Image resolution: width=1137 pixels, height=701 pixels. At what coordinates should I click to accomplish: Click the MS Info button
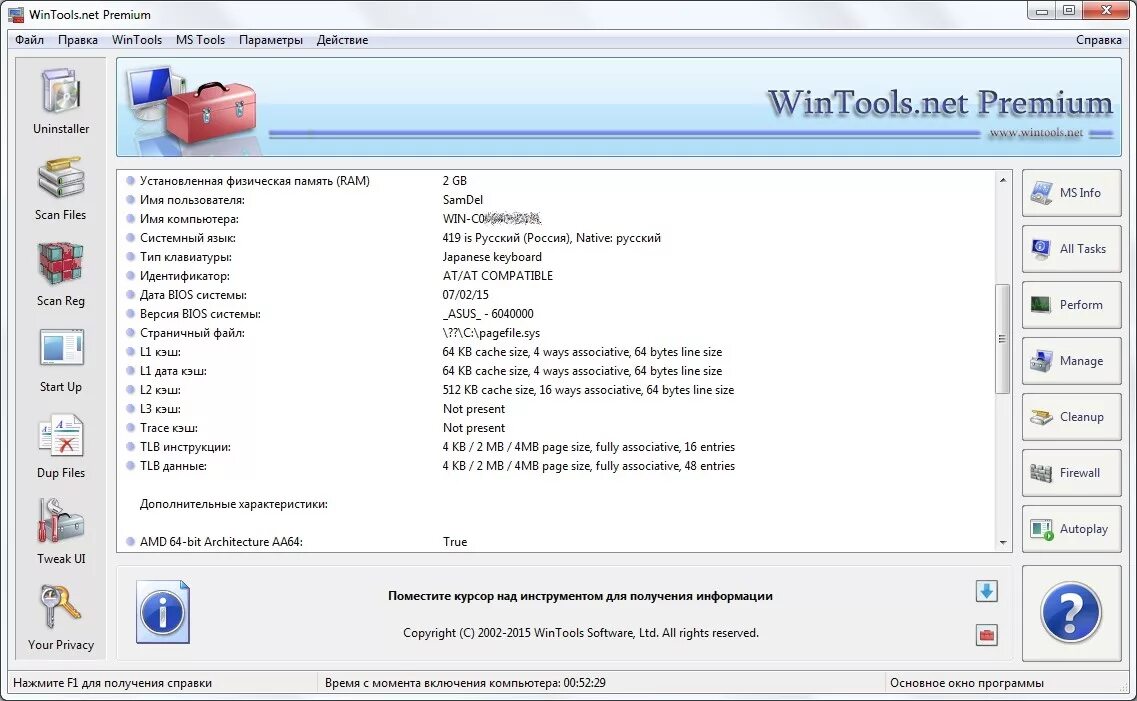(1071, 193)
